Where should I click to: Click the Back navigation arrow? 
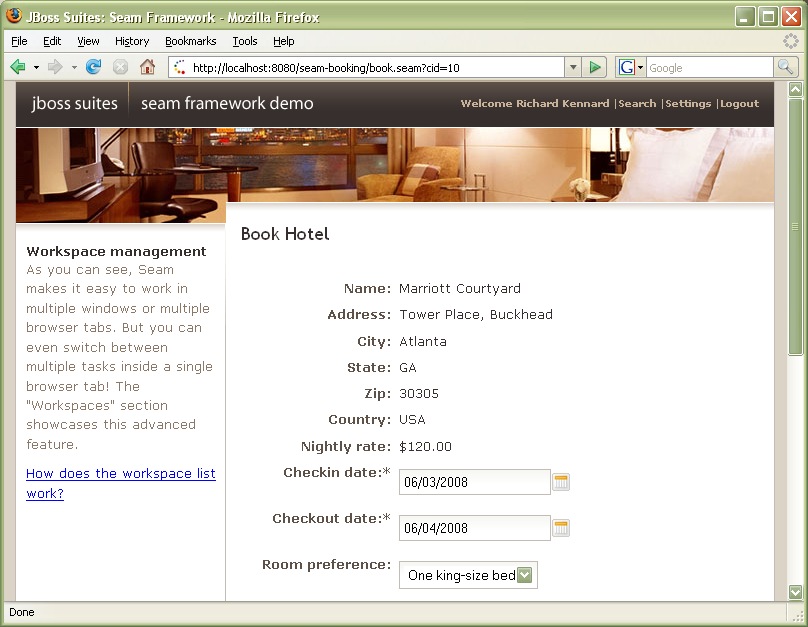tap(18, 67)
